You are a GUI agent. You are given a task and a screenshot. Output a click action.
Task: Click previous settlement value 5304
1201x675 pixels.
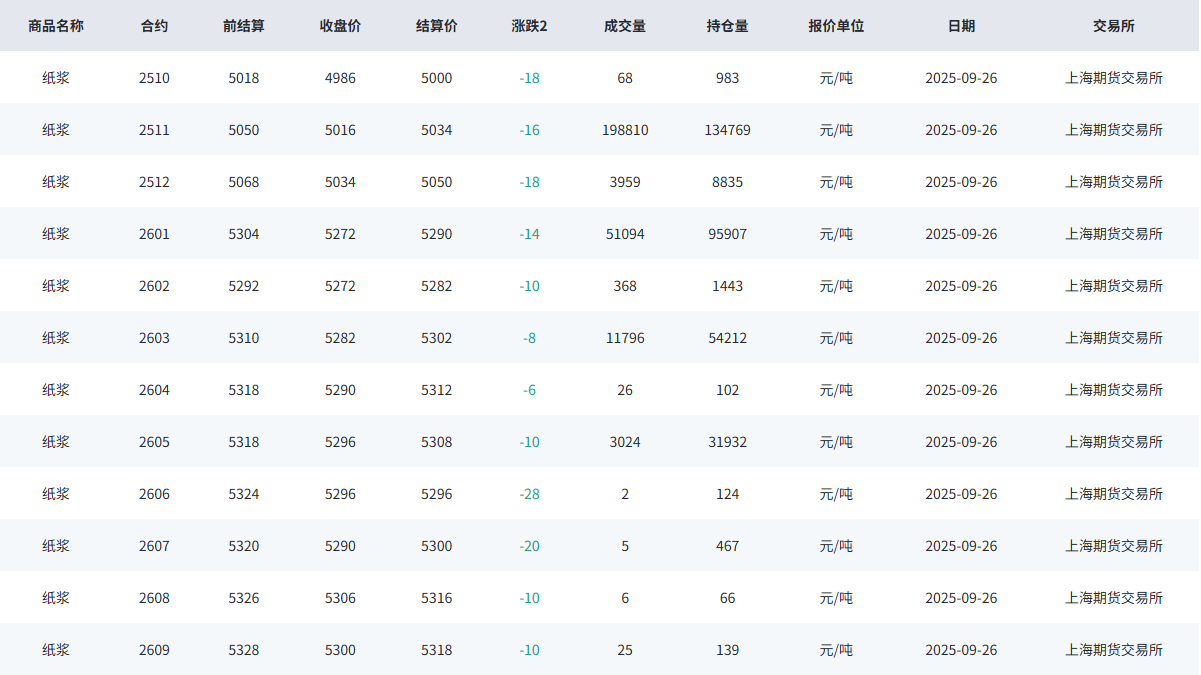click(244, 234)
